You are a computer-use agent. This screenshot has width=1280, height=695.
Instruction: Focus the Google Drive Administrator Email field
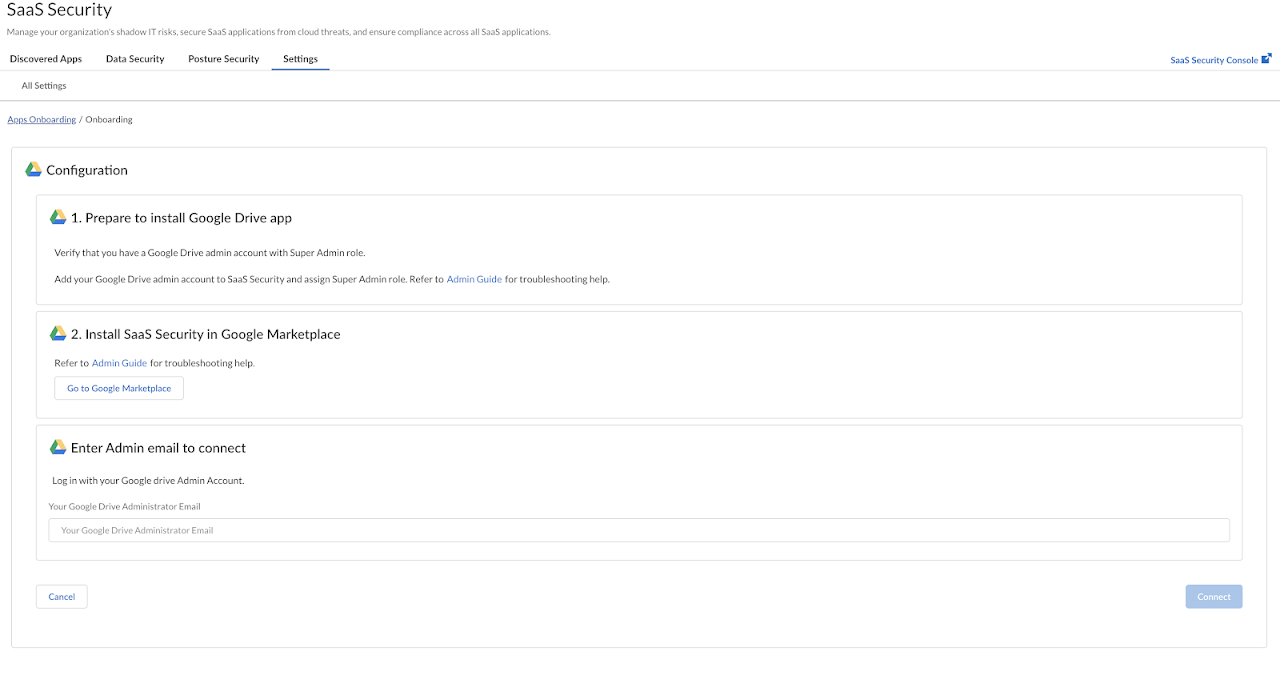[x=639, y=530]
